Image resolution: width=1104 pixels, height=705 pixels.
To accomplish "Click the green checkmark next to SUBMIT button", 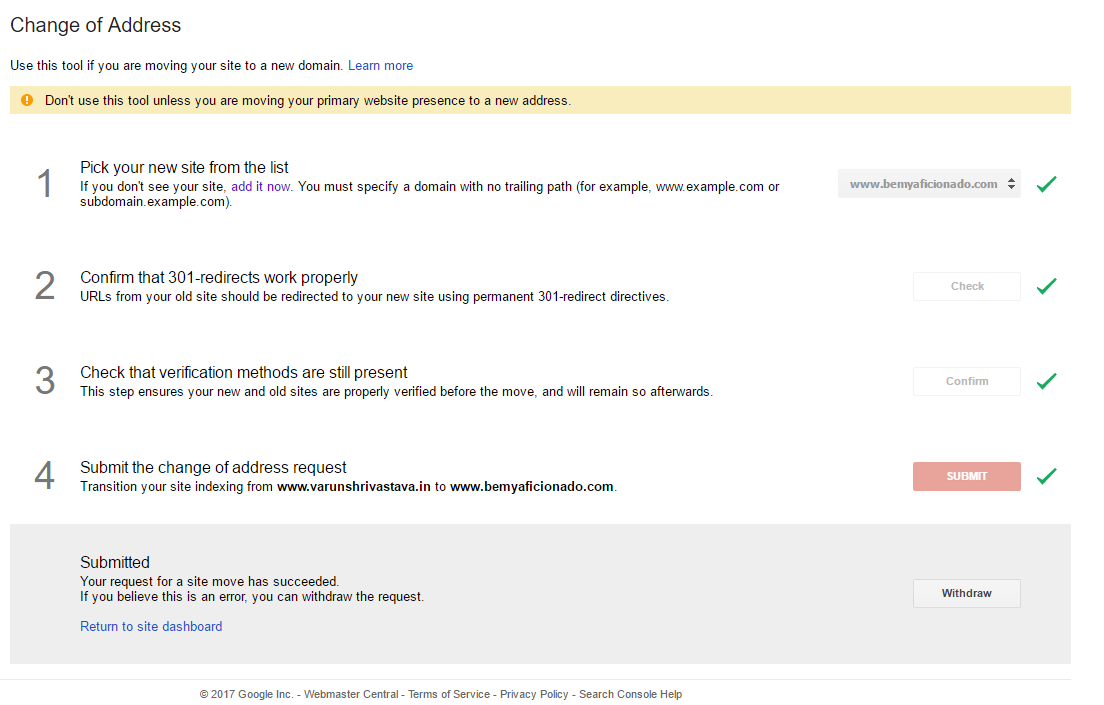I will [x=1046, y=476].
